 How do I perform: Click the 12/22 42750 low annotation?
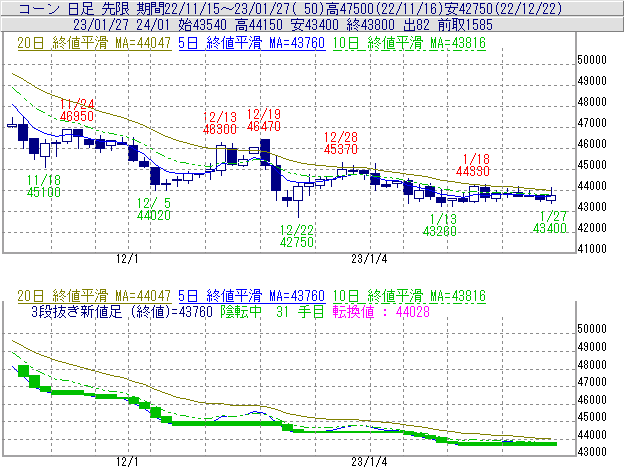pos(297,236)
